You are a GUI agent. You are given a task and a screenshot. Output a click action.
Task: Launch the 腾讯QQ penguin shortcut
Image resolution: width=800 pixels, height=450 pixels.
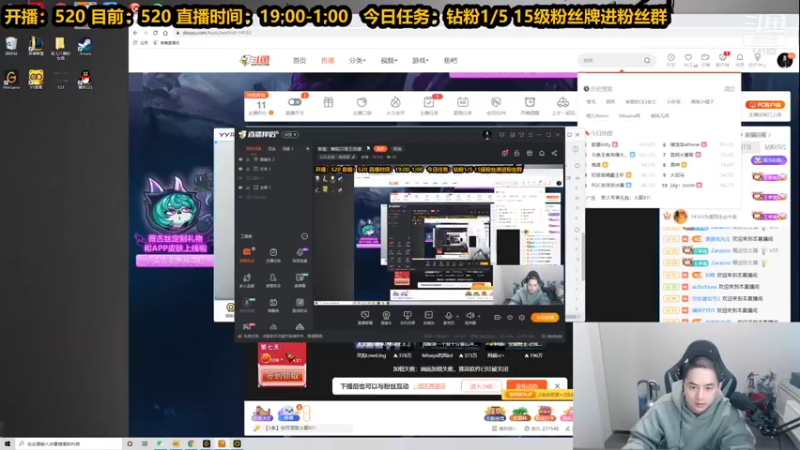(85, 79)
